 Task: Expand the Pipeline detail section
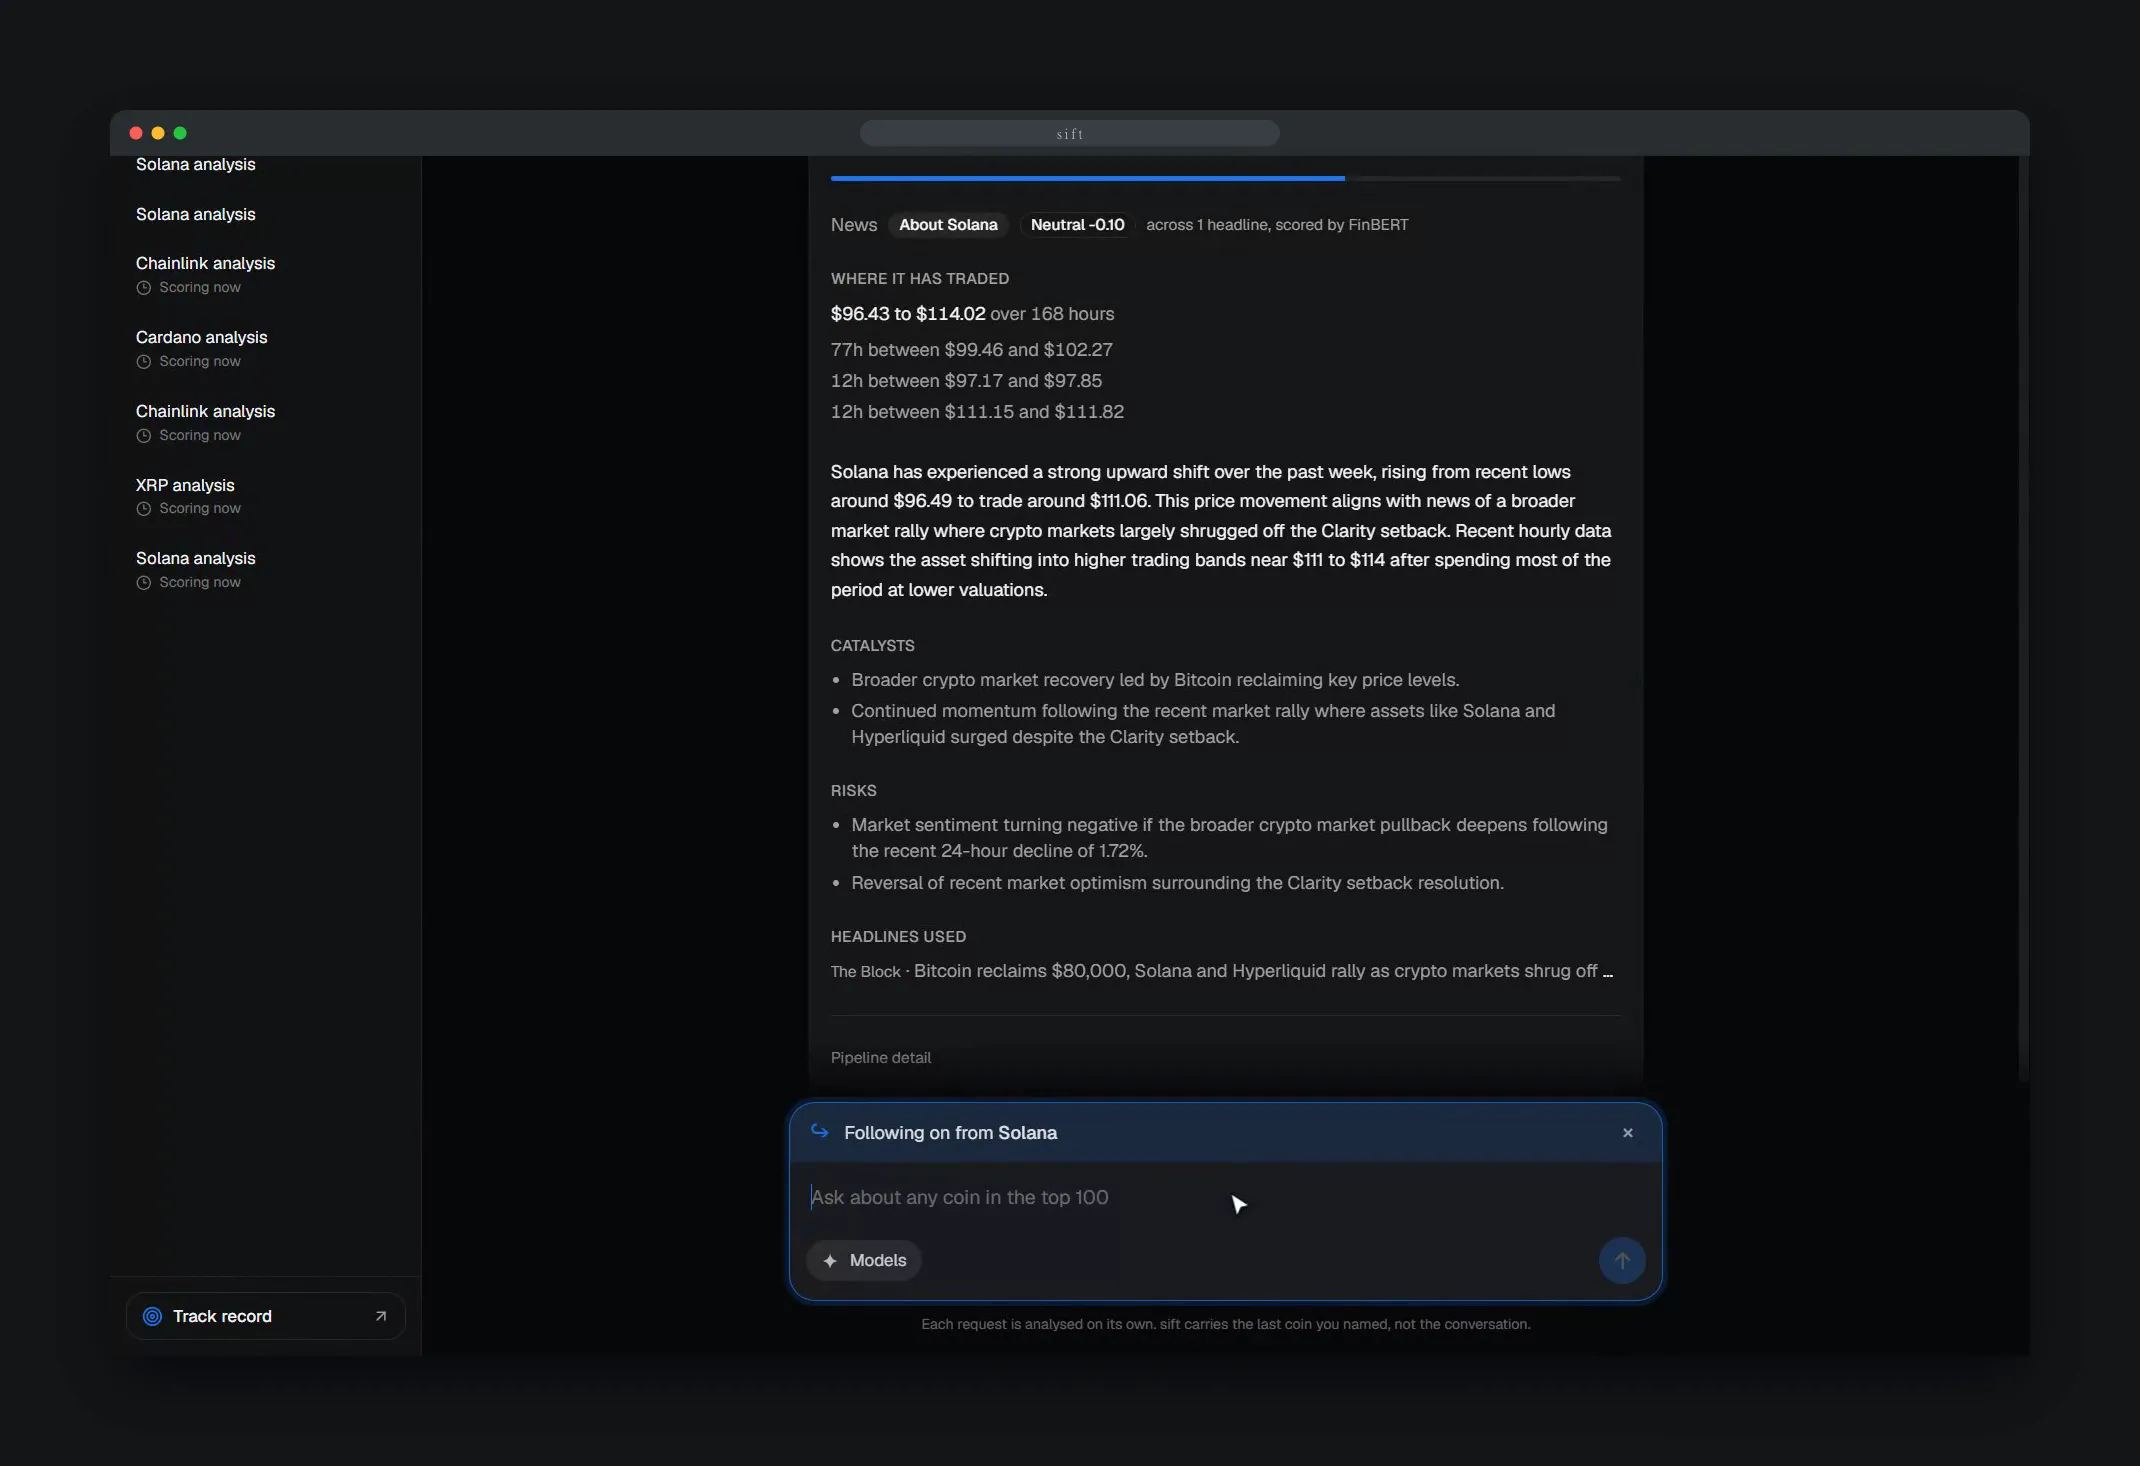[880, 1057]
